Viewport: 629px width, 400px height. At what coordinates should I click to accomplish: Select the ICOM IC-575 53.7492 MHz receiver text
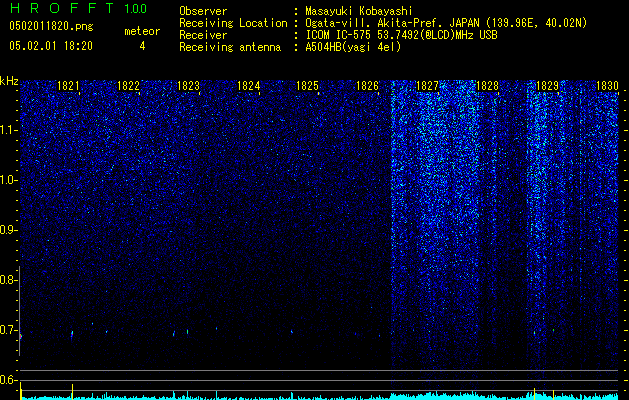coord(401,35)
